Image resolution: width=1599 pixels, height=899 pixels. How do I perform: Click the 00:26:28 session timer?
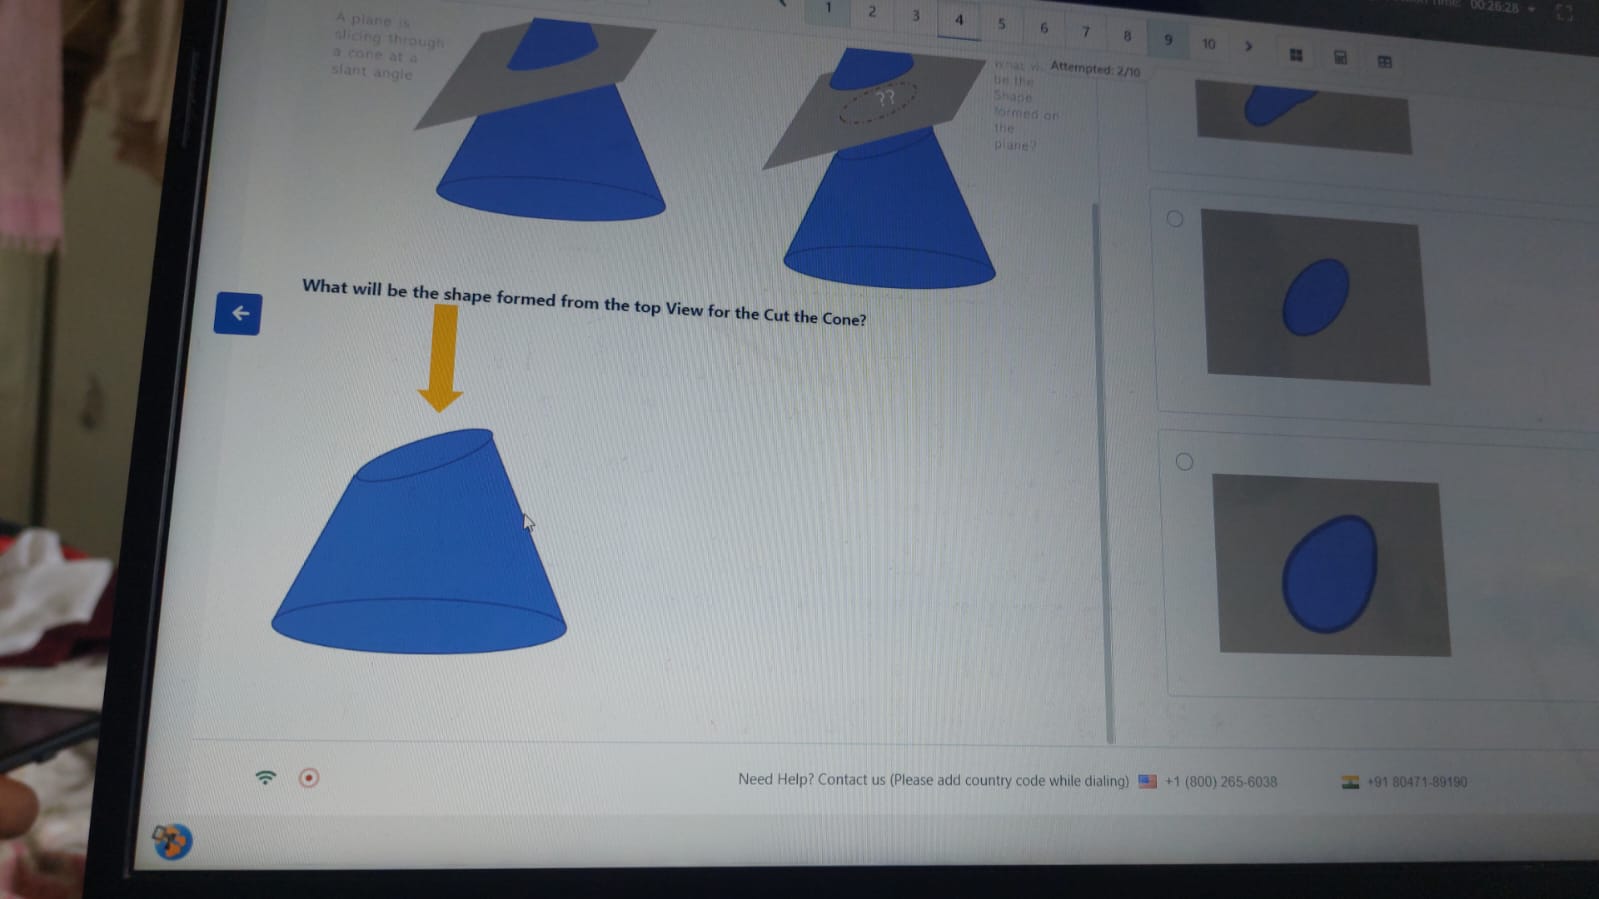[x=1494, y=7]
